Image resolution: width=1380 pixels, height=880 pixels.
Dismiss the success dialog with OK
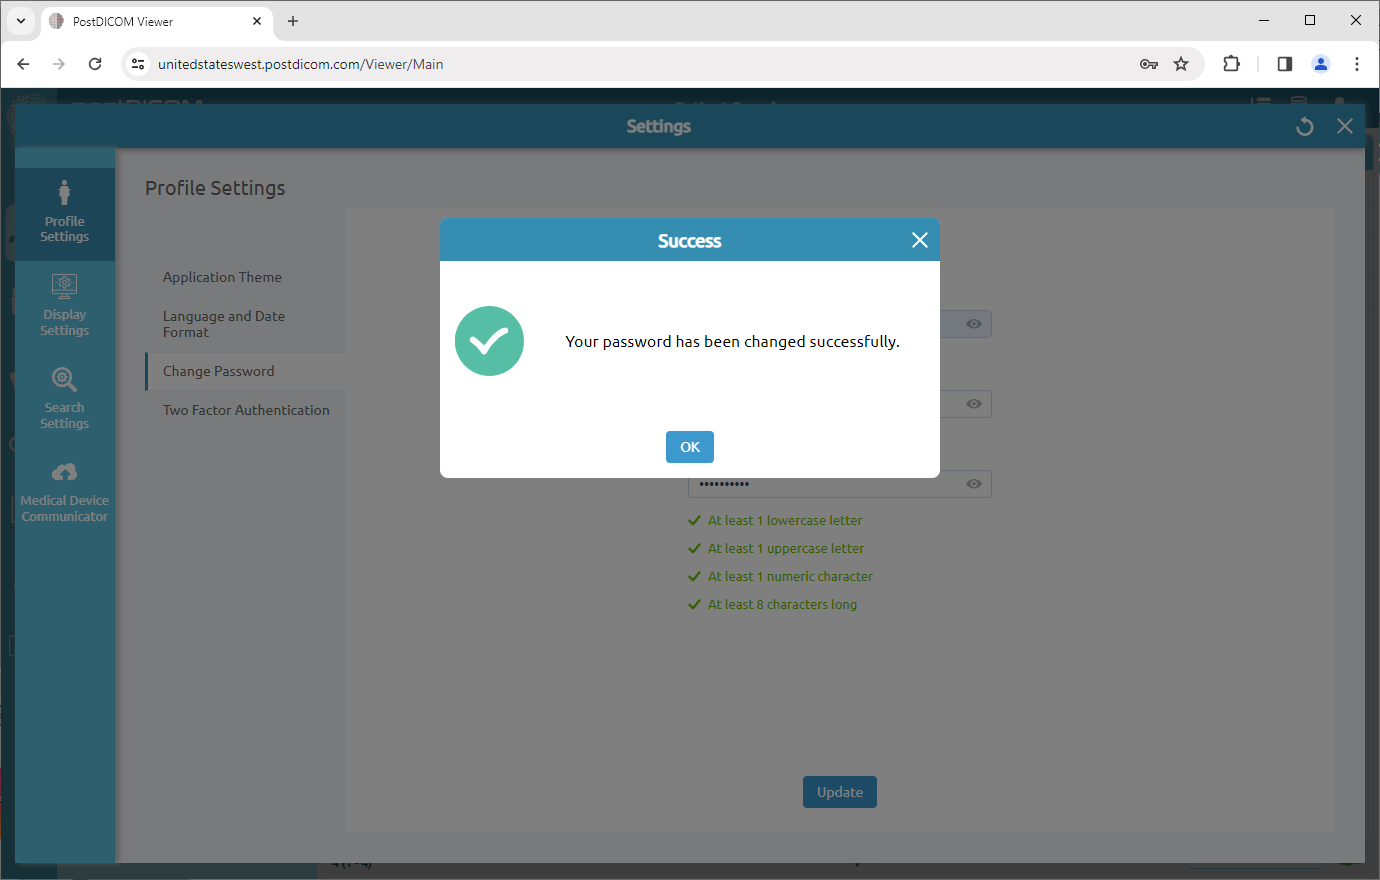coord(689,447)
